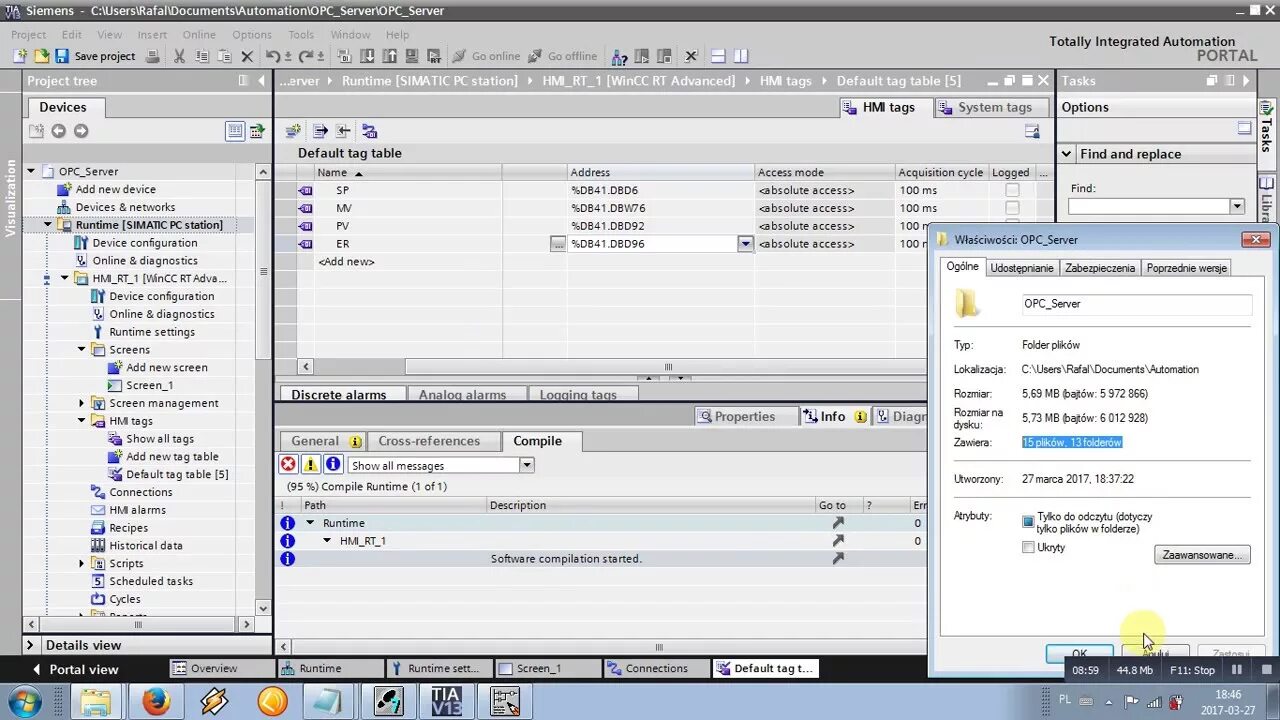Click the export tags icon in tag toolbar
The height and width of the screenshot is (720, 1280).
pos(320,131)
